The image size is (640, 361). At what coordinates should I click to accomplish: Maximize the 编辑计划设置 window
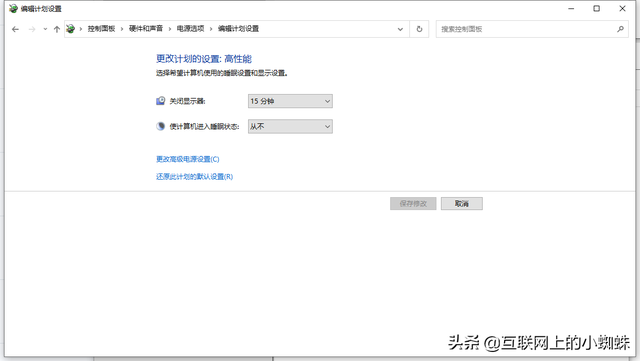tap(596, 9)
